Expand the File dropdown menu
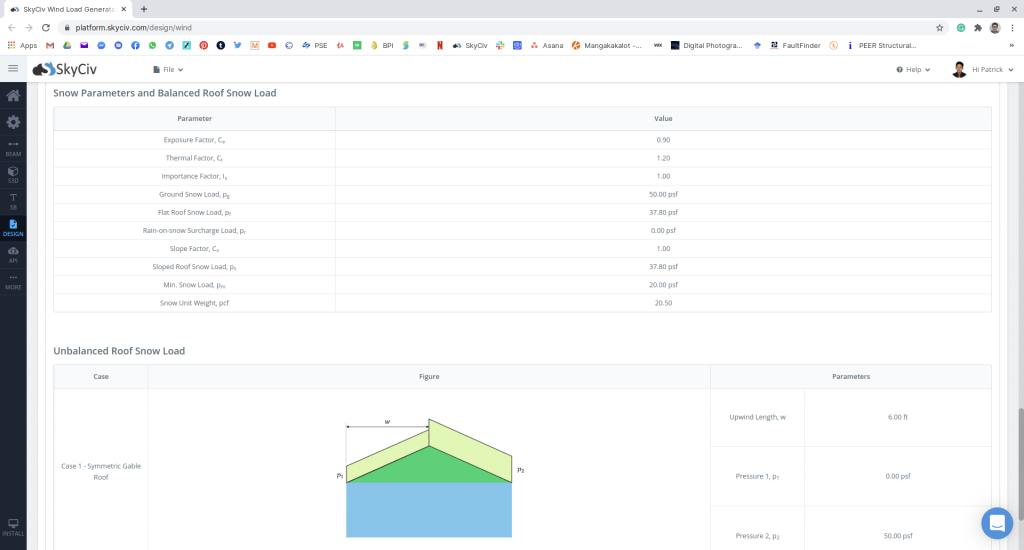Image resolution: width=1024 pixels, height=550 pixels. [168, 70]
